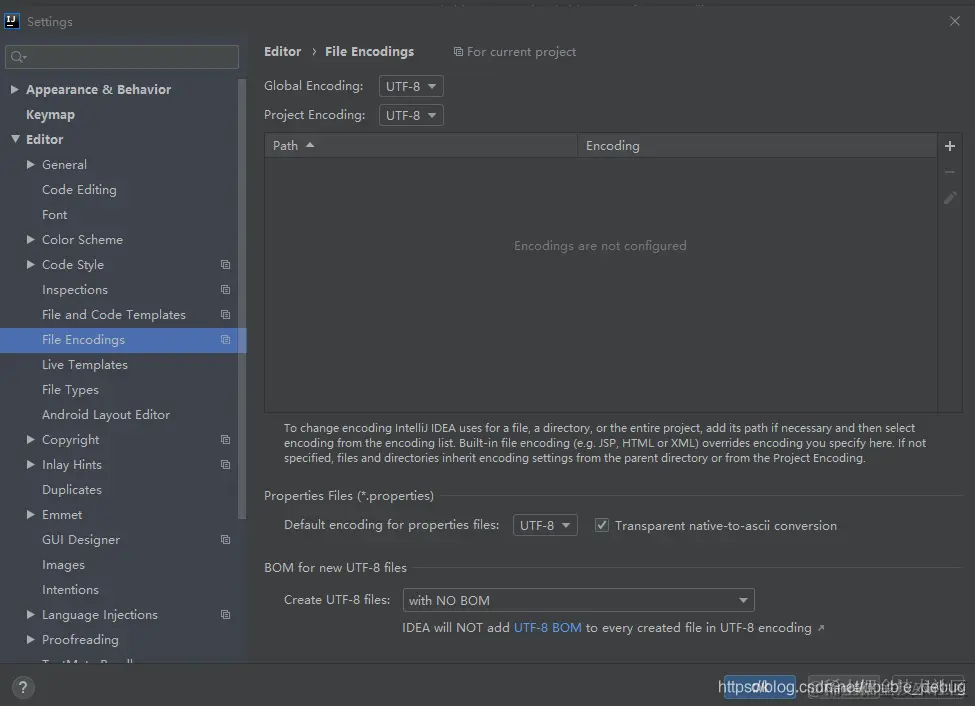Click project icon beside File and Code Templates
The height and width of the screenshot is (706, 975).
coord(225,315)
